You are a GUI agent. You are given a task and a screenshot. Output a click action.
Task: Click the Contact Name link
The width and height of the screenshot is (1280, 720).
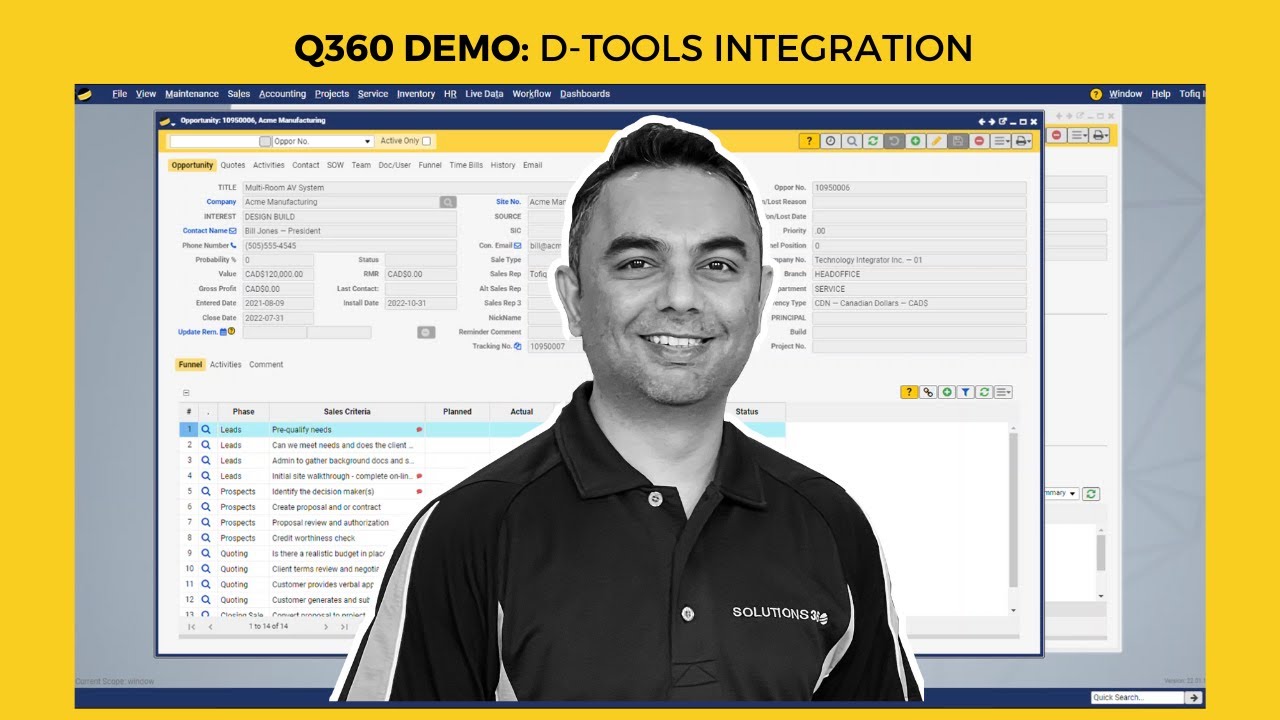[x=205, y=231]
